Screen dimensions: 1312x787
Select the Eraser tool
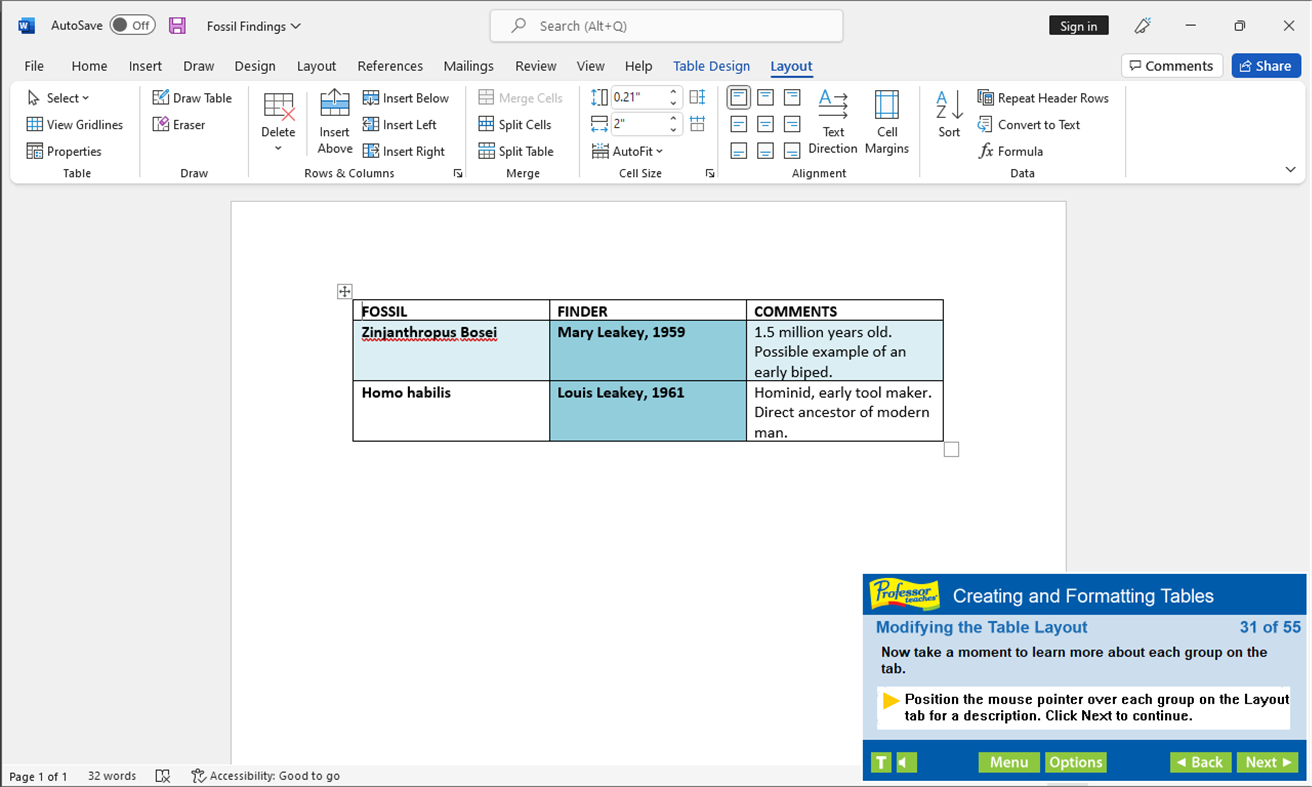pos(176,124)
